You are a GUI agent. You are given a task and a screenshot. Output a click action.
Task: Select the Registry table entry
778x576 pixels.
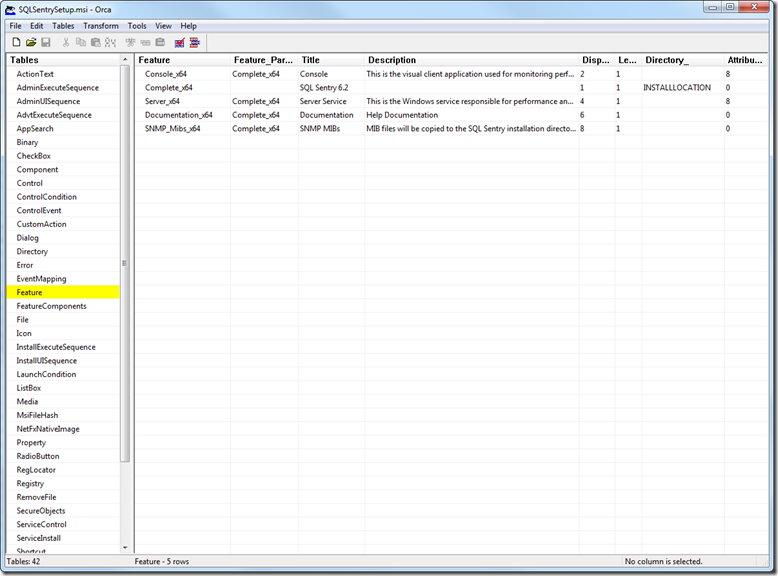(30, 484)
